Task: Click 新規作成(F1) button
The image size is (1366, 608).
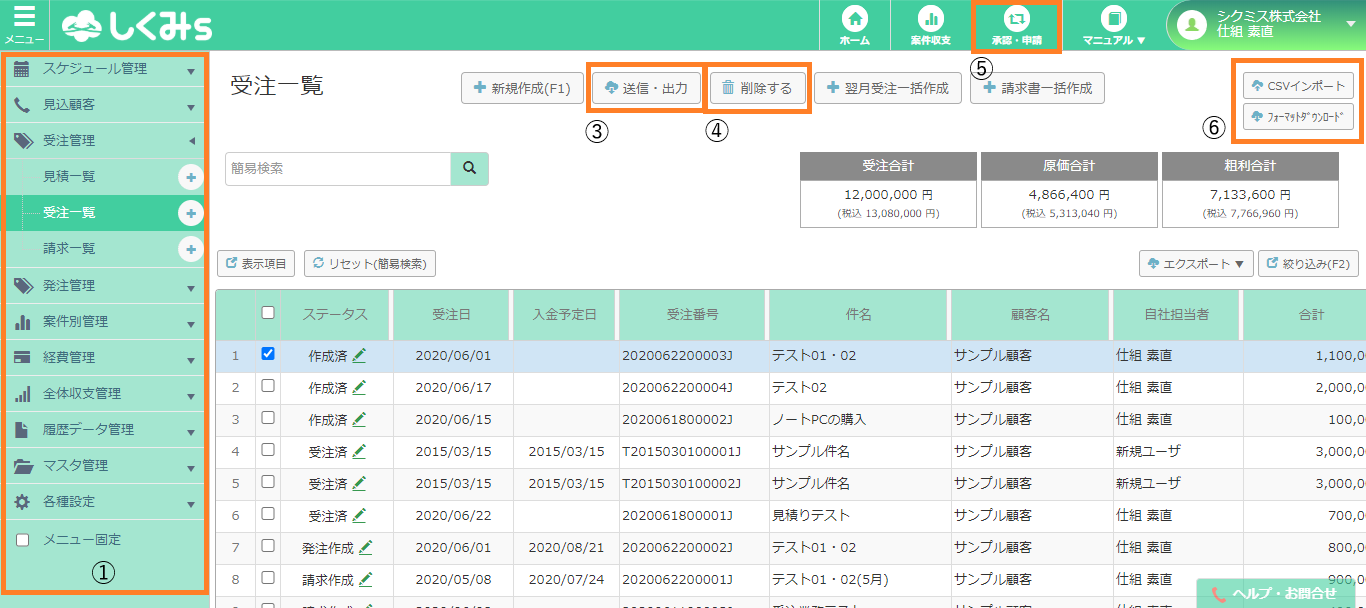Action: (x=522, y=88)
